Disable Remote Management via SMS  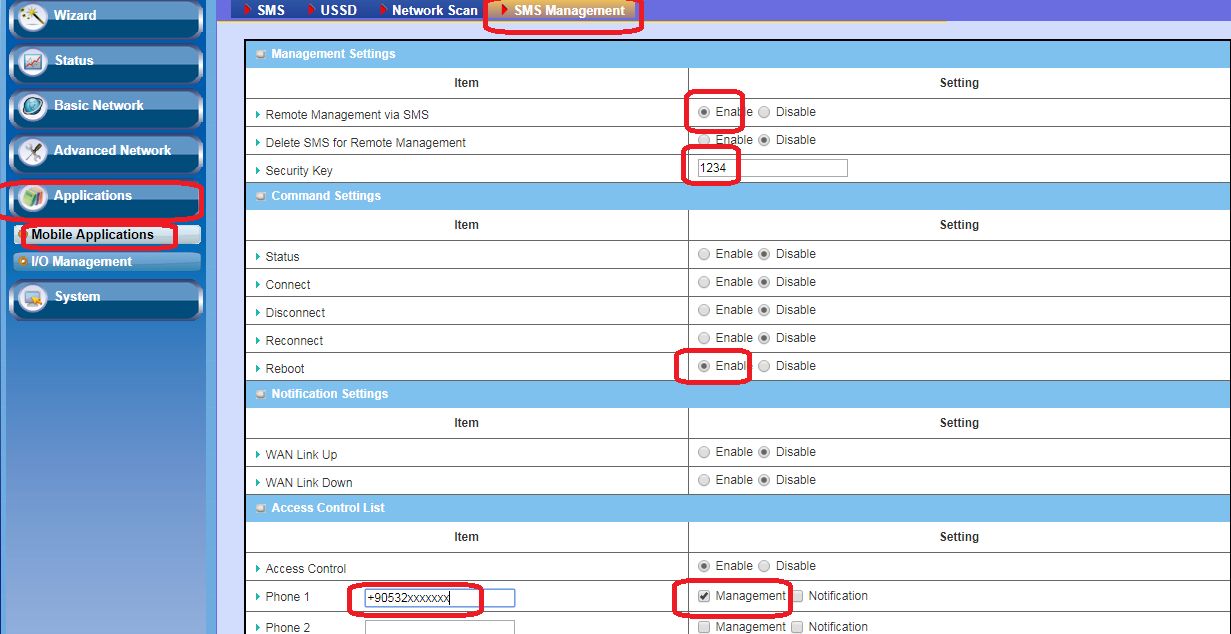[764, 112]
